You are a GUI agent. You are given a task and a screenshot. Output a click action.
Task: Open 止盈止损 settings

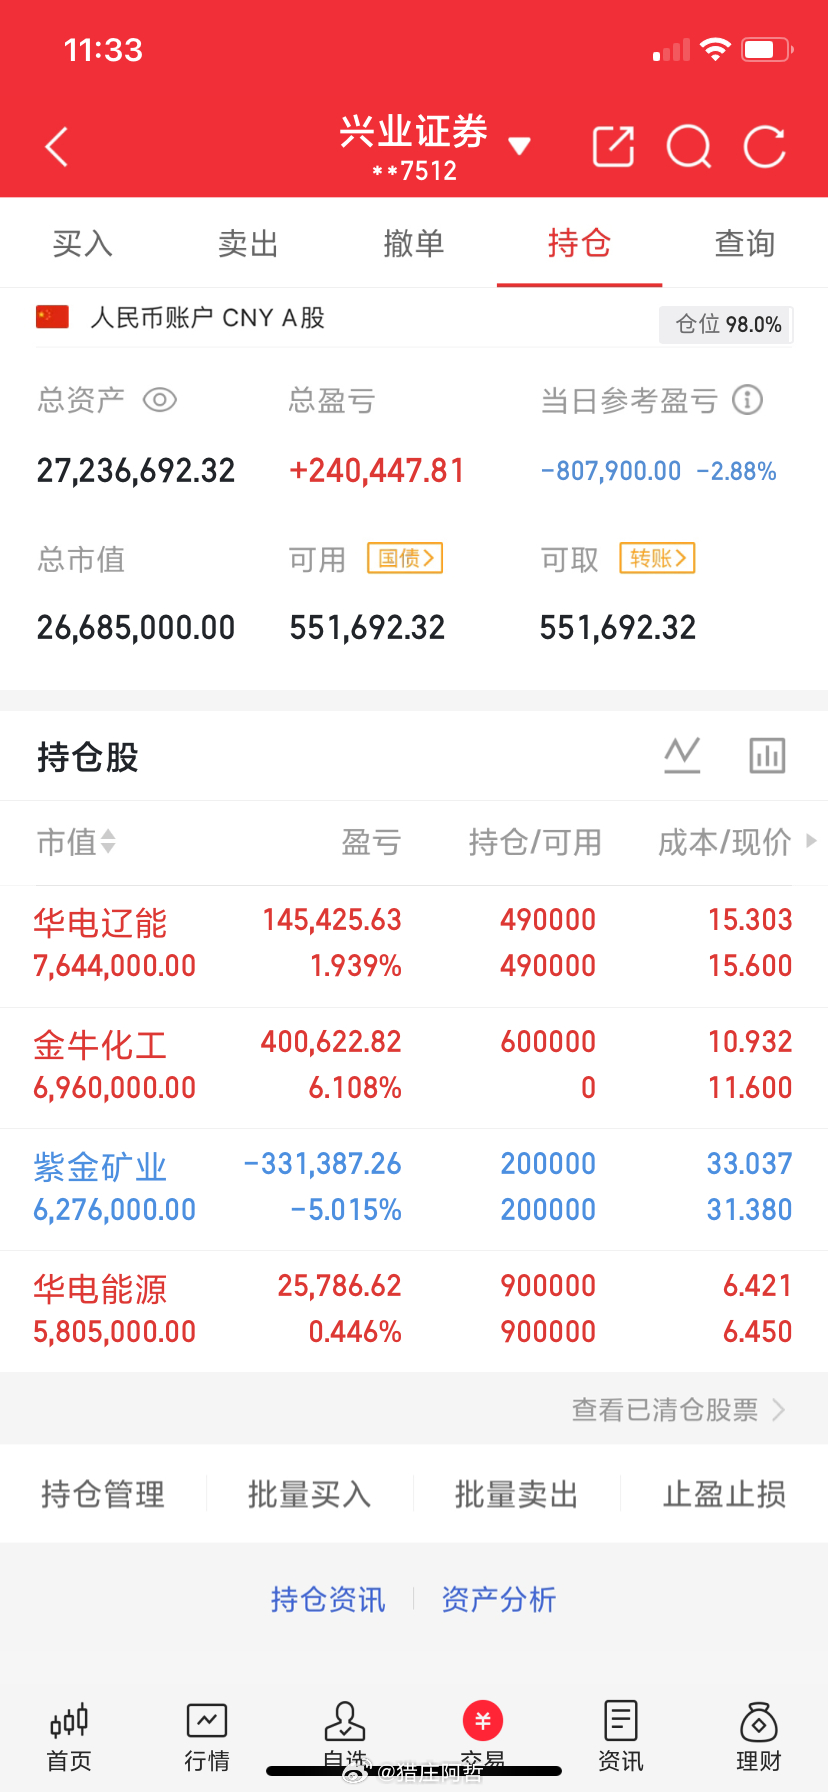724,1494
